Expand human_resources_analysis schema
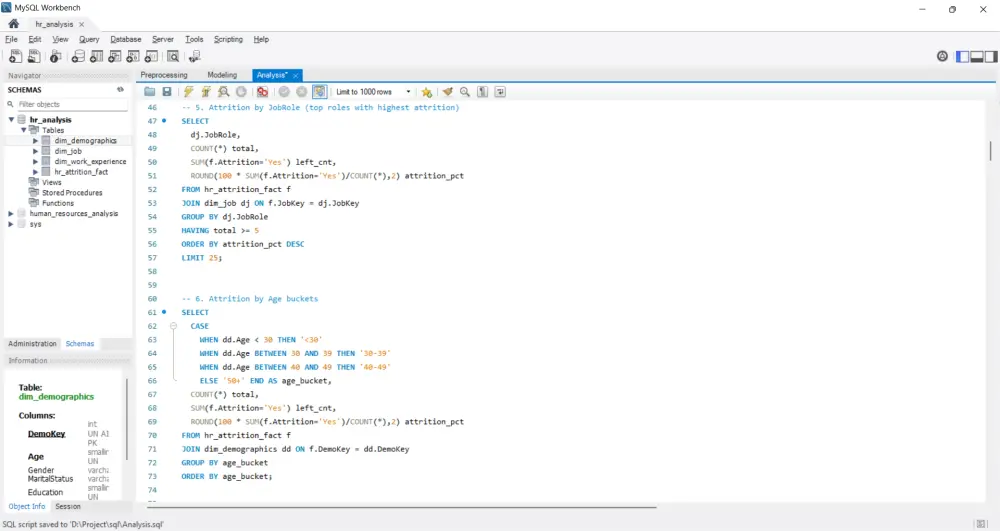 coord(11,214)
